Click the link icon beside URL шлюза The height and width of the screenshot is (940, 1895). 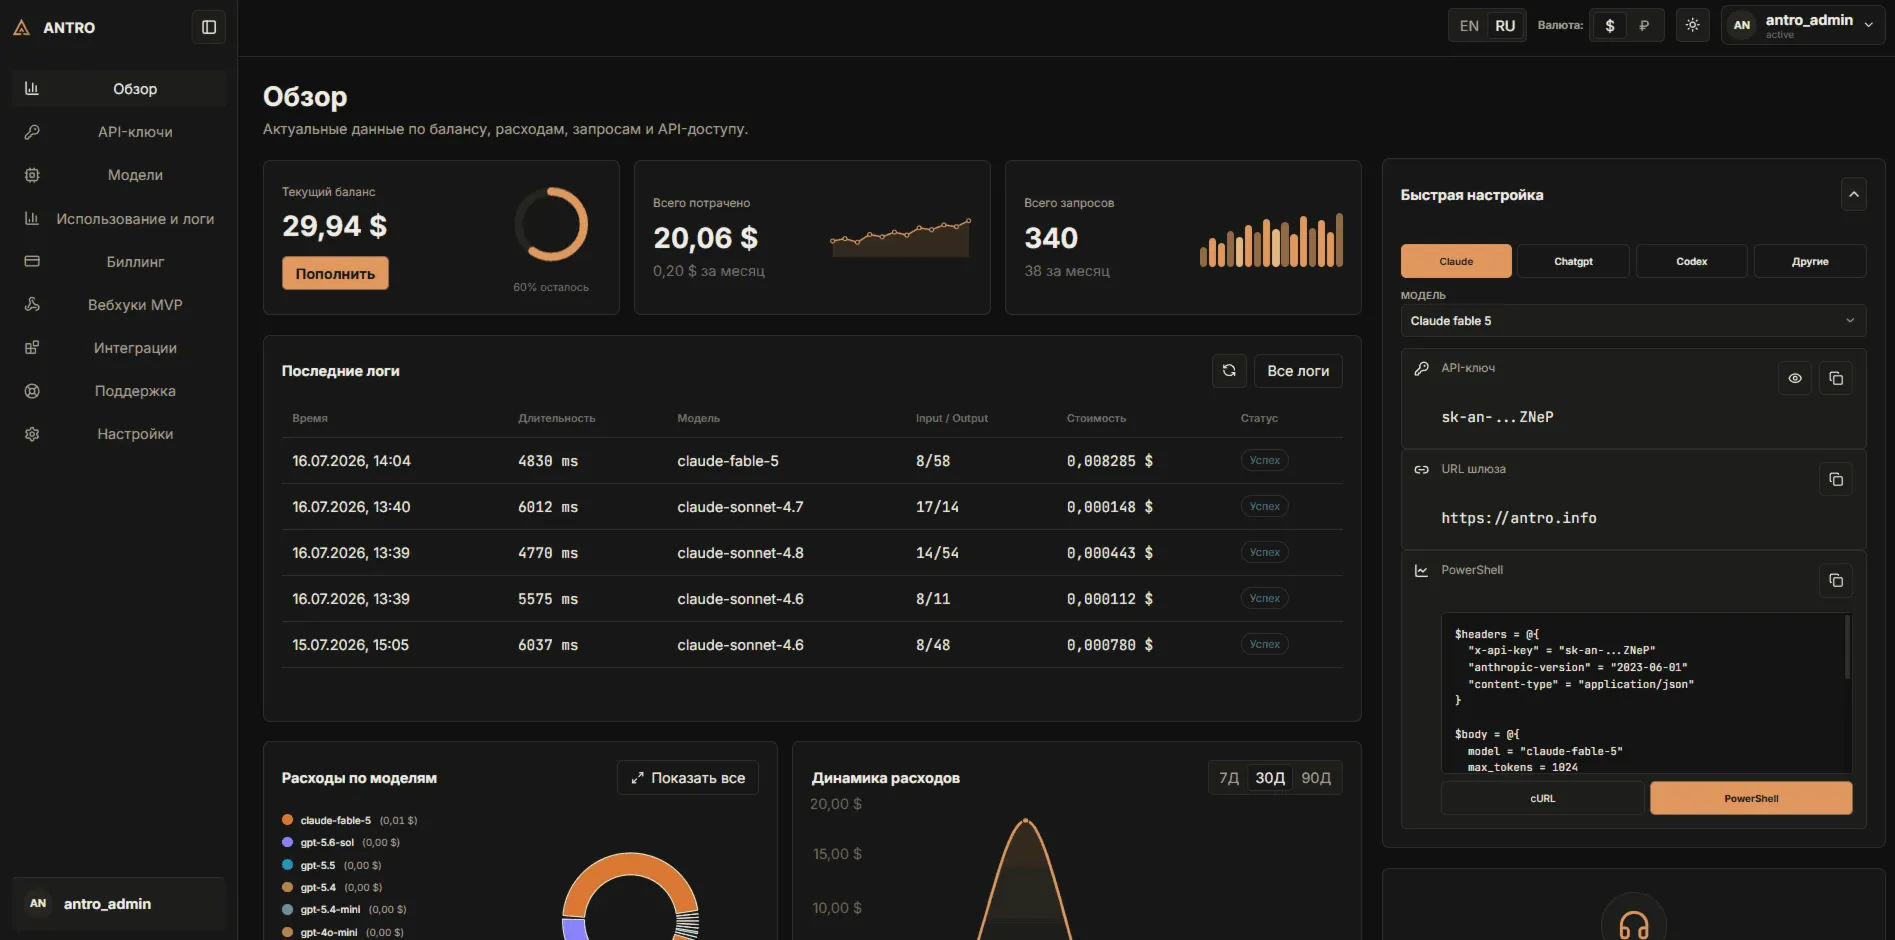pos(1421,469)
